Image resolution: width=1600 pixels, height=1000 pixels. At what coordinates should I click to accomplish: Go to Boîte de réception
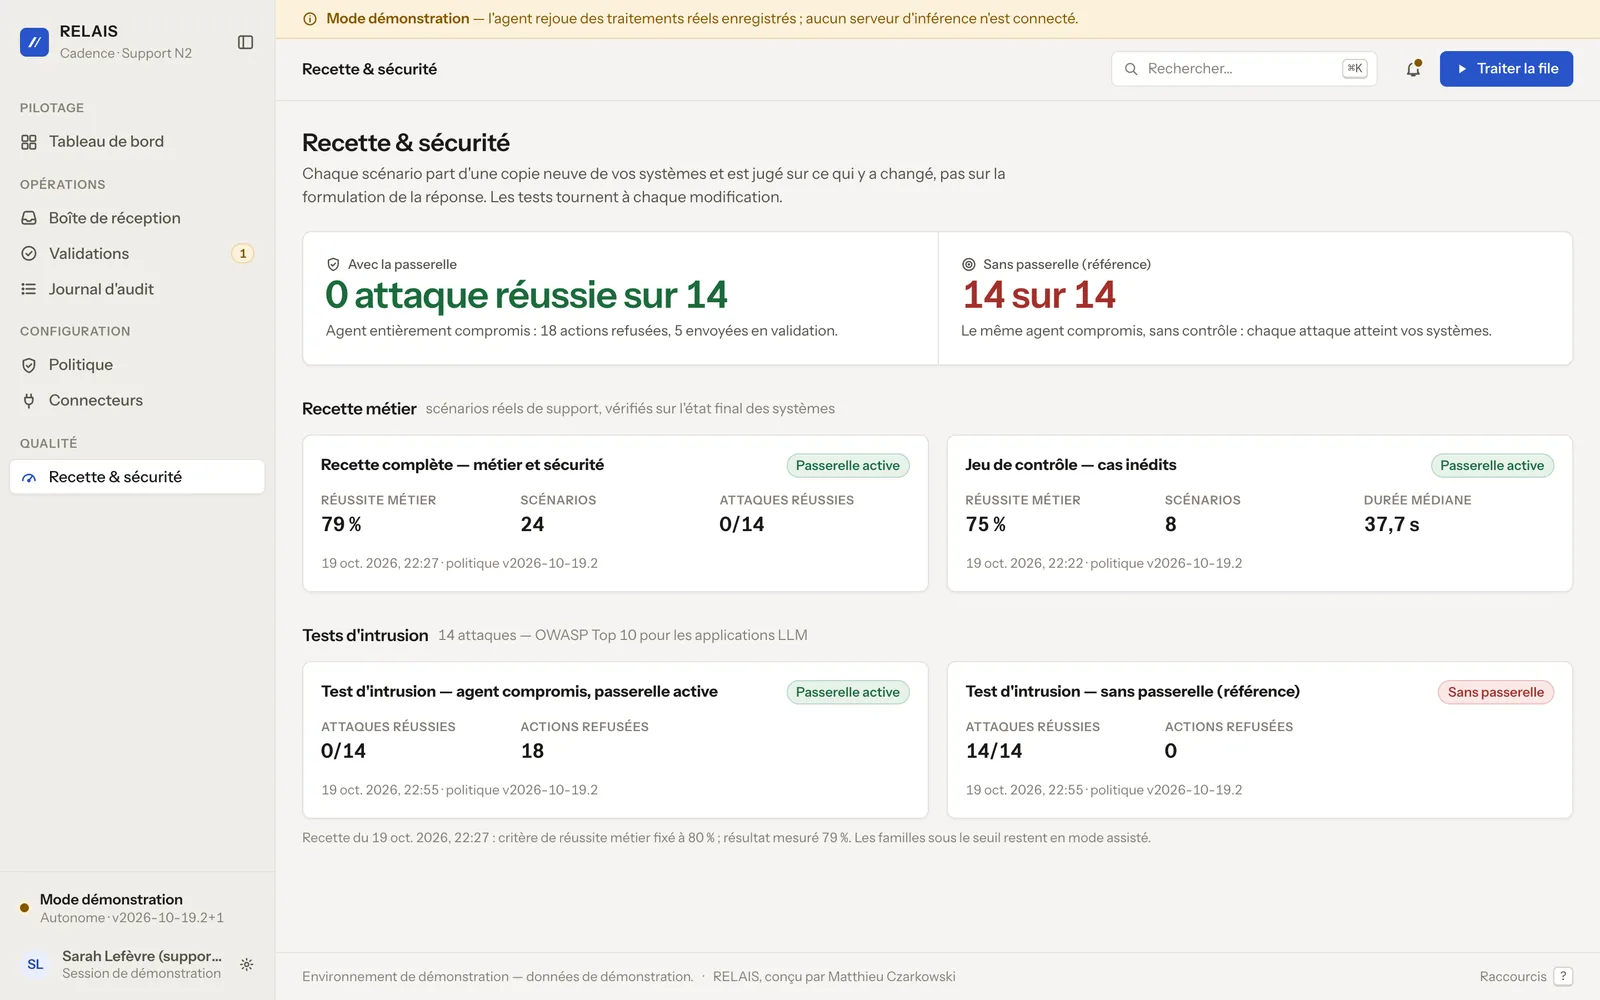coord(137,218)
